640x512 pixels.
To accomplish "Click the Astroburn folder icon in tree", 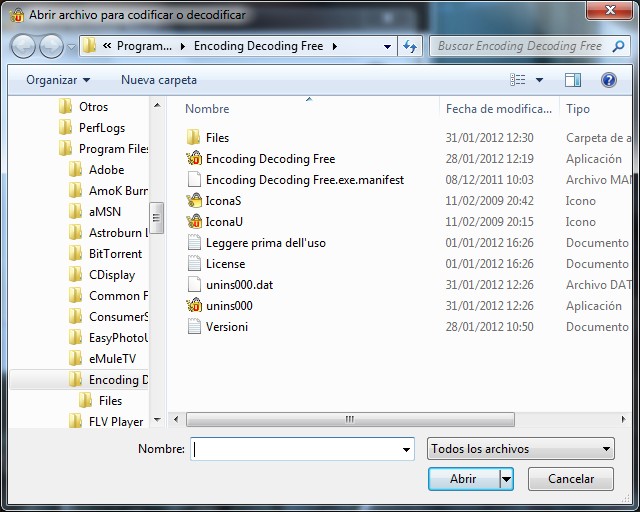I will 76,232.
